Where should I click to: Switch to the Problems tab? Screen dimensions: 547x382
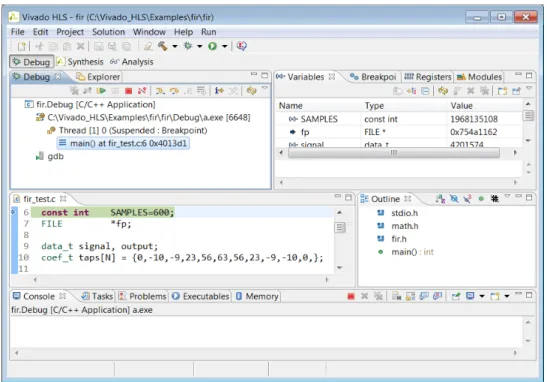click(142, 297)
